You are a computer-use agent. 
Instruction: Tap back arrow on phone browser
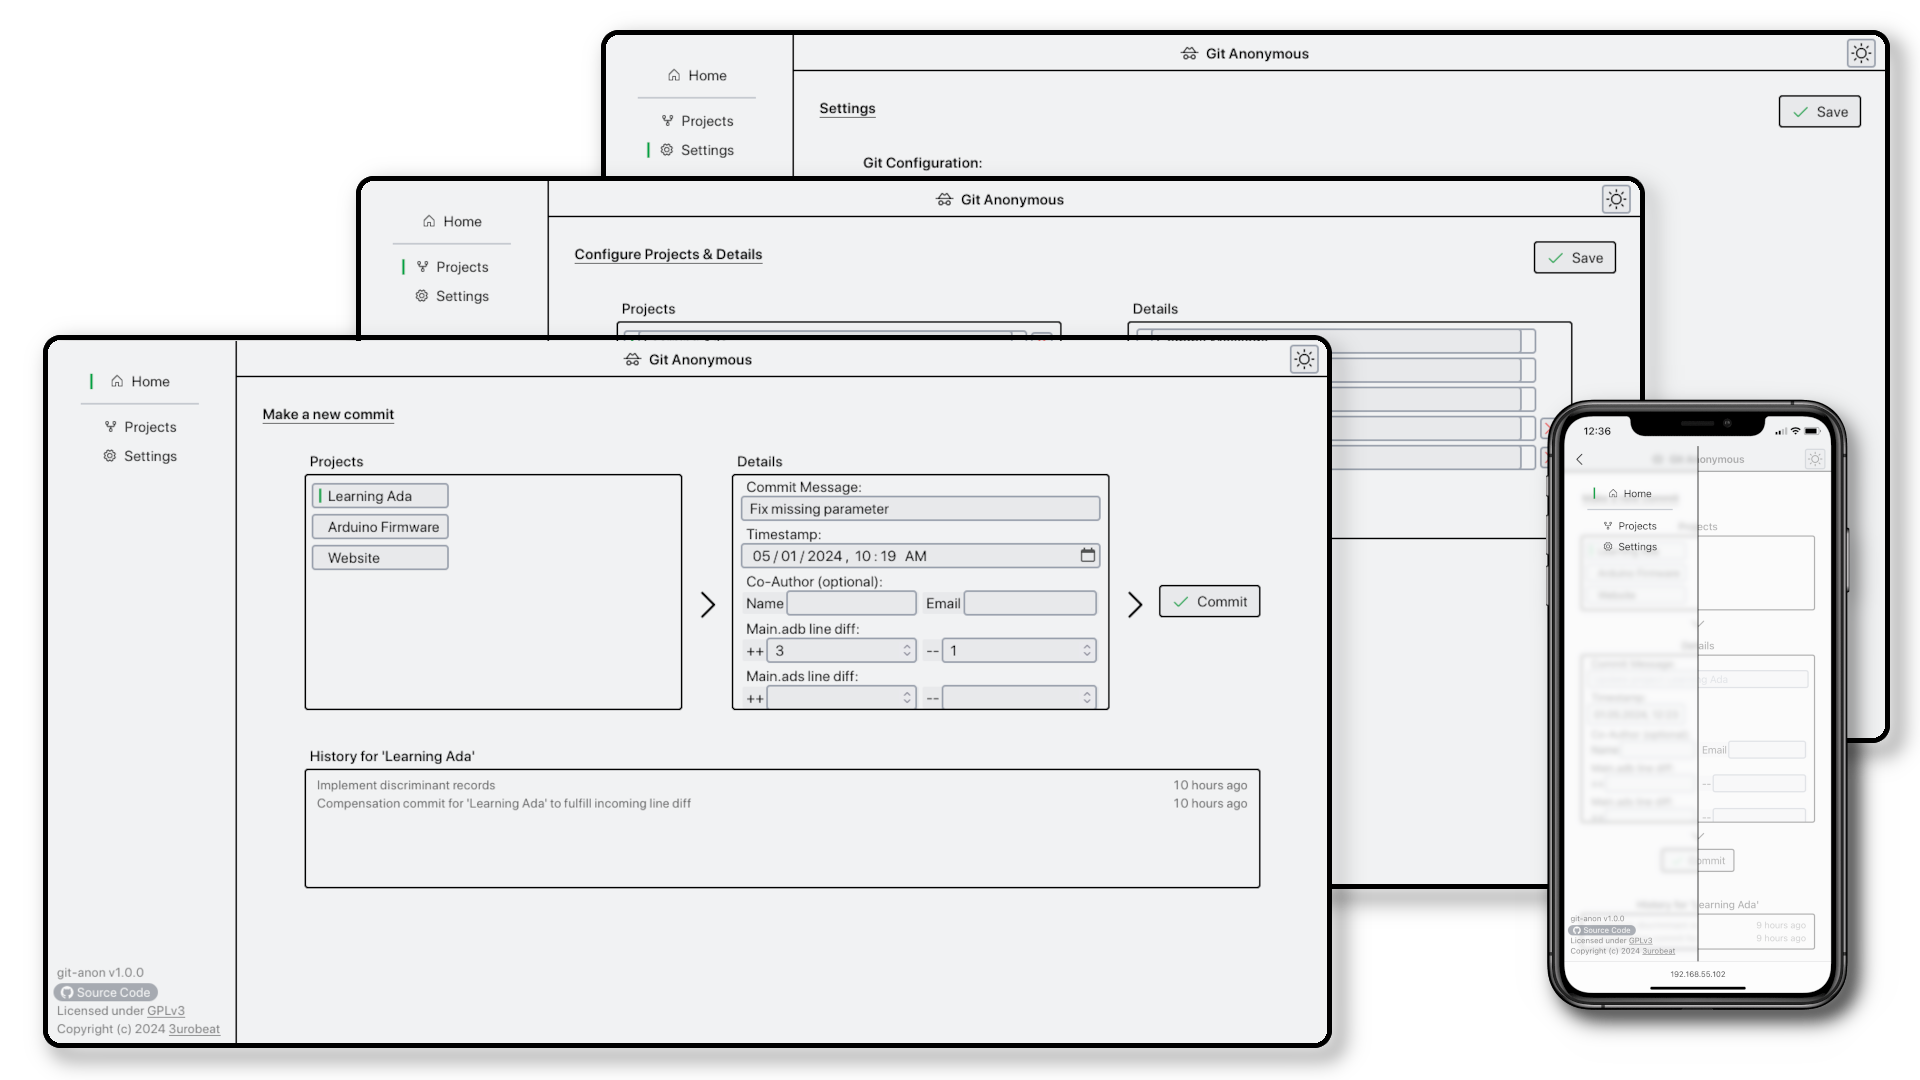(1580, 460)
